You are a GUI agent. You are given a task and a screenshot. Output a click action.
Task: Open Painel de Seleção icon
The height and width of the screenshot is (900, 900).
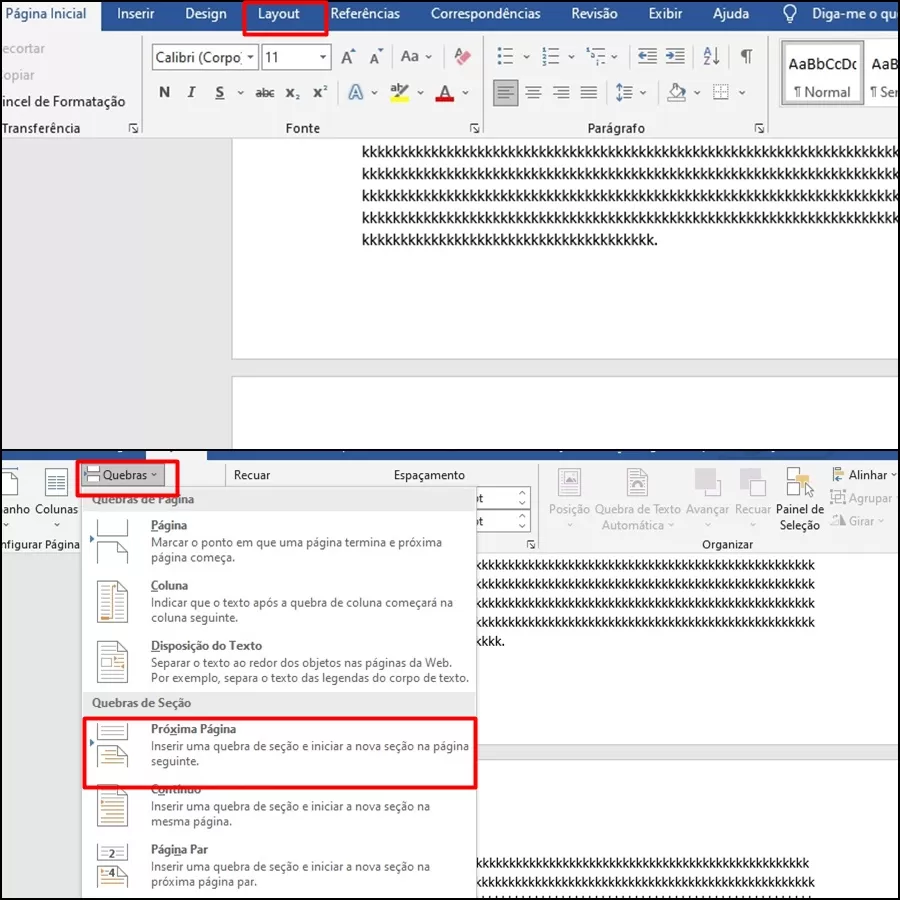click(800, 499)
